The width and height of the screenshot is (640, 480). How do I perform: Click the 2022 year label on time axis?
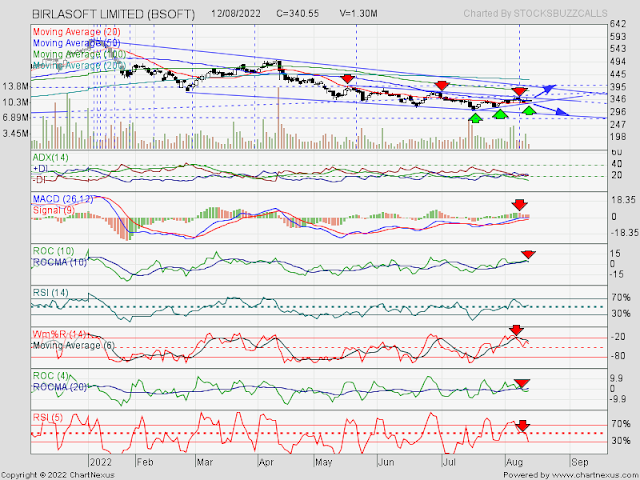100,462
